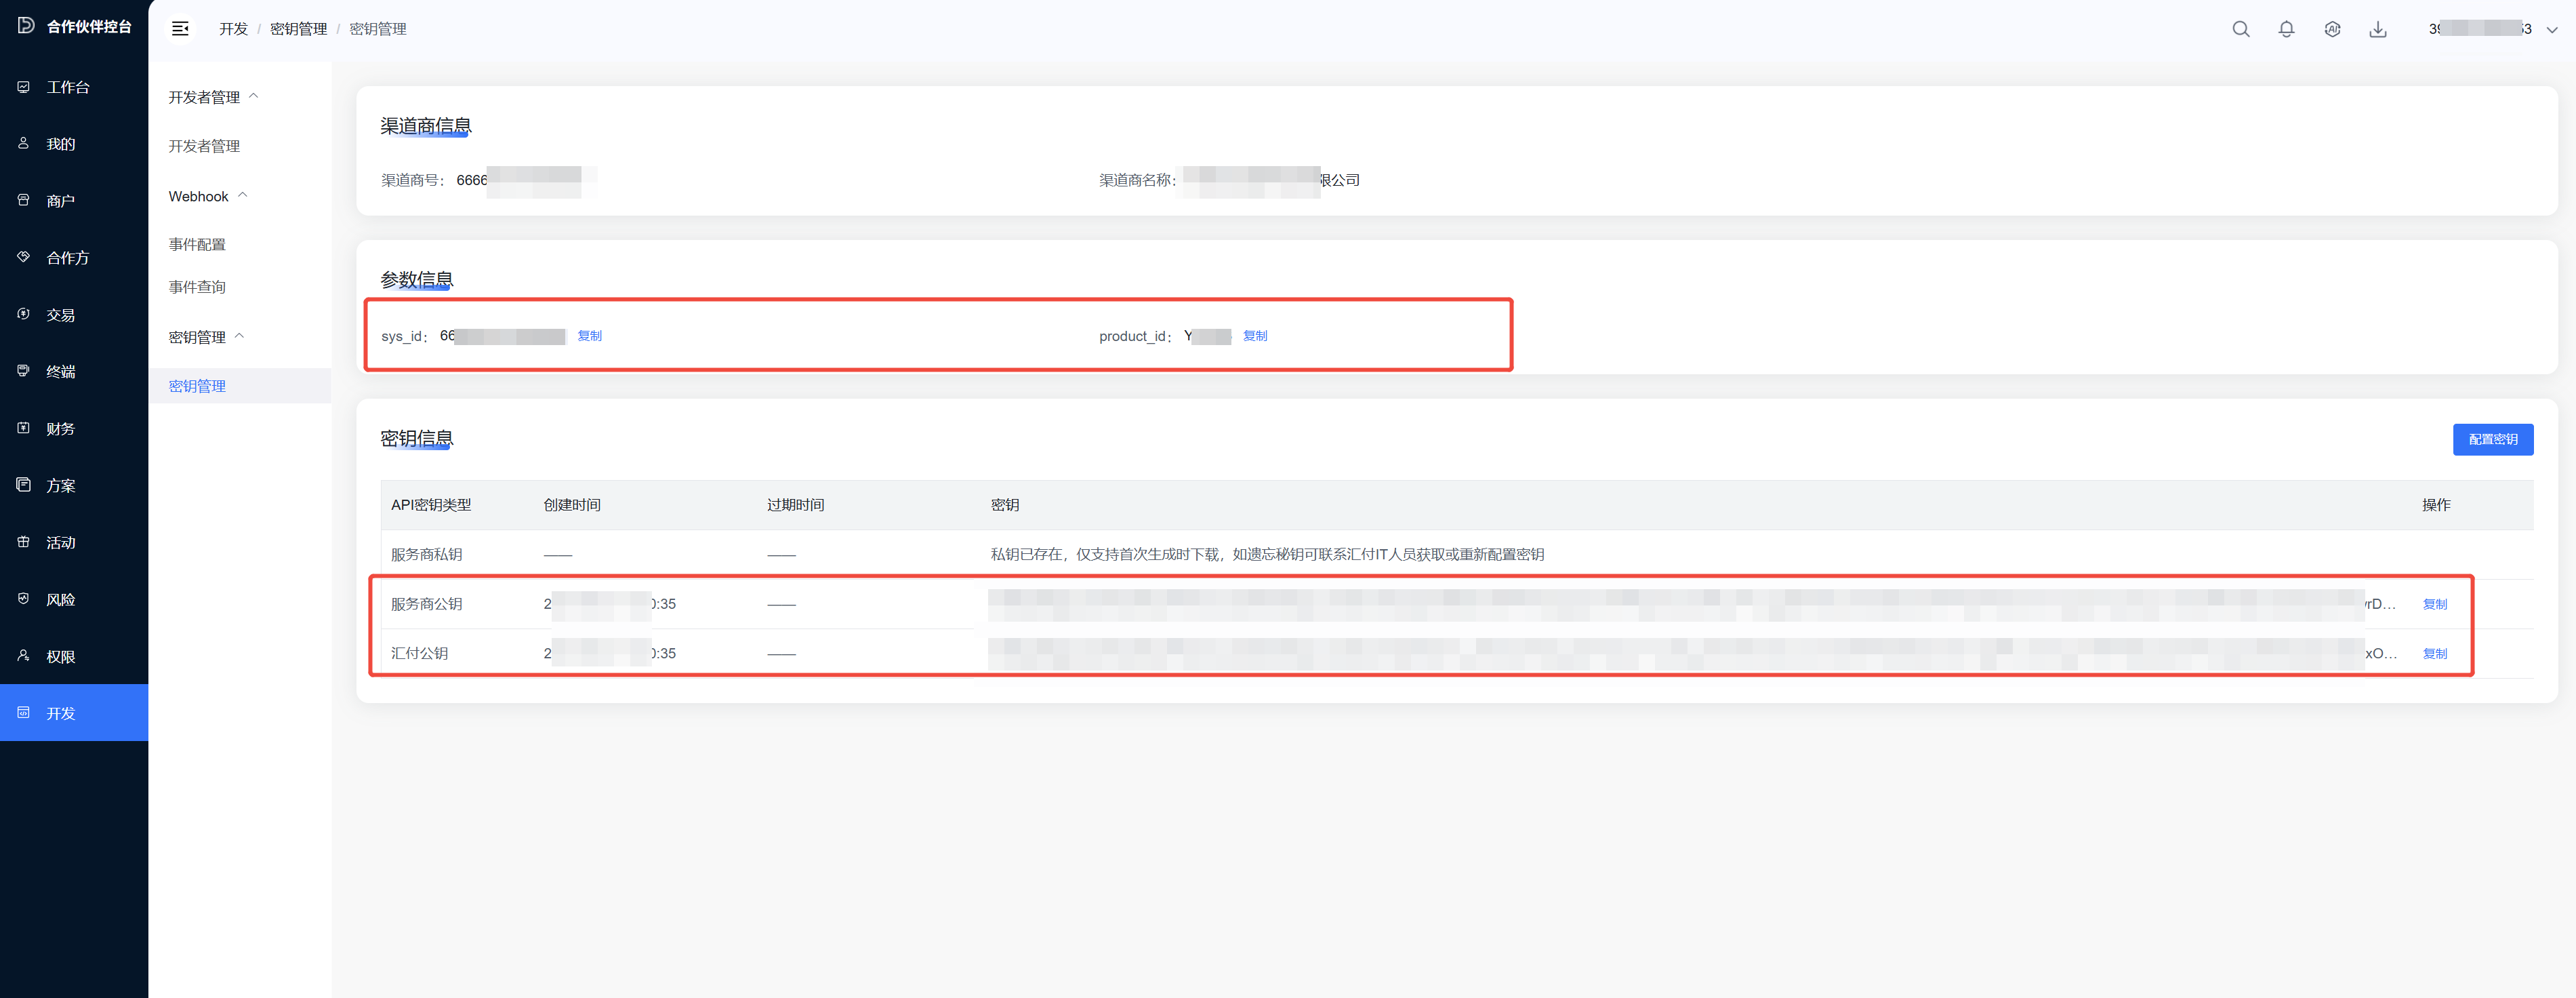The width and height of the screenshot is (2576, 998).
Task: Select the 事件配置 submenu item
Action: [x=197, y=244]
